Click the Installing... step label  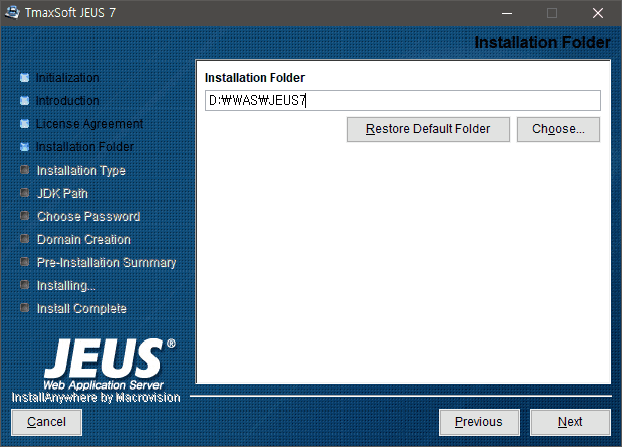click(66, 286)
